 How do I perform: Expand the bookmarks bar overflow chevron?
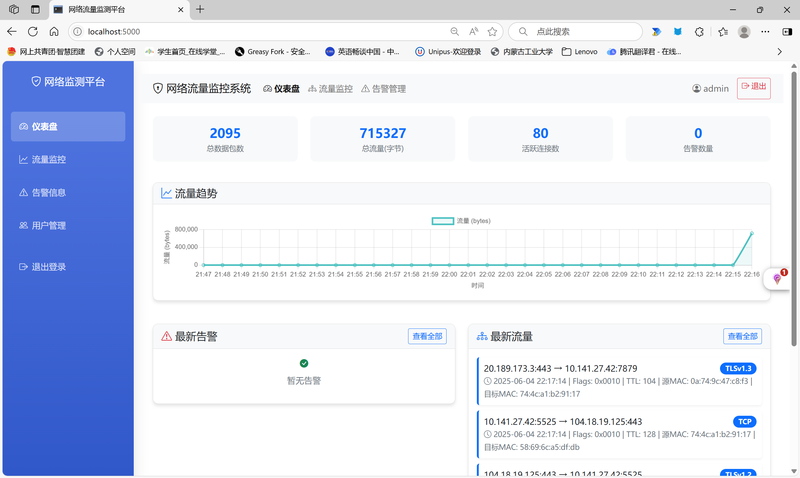(x=780, y=52)
